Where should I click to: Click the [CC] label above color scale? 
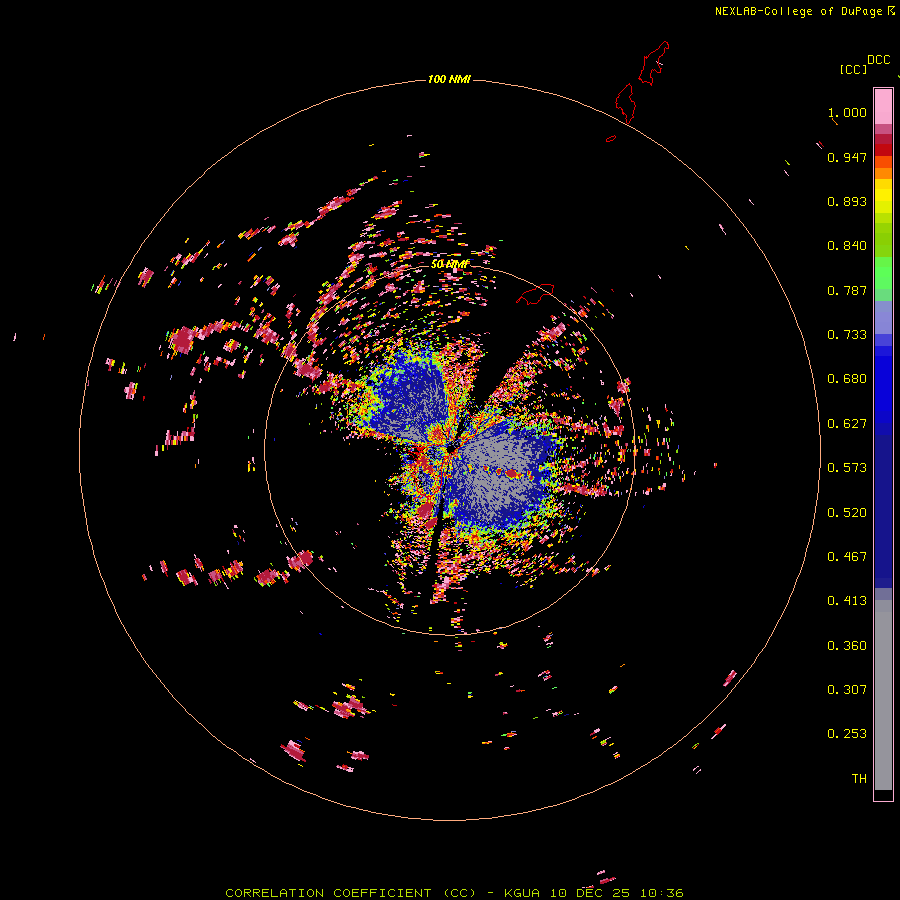853,69
